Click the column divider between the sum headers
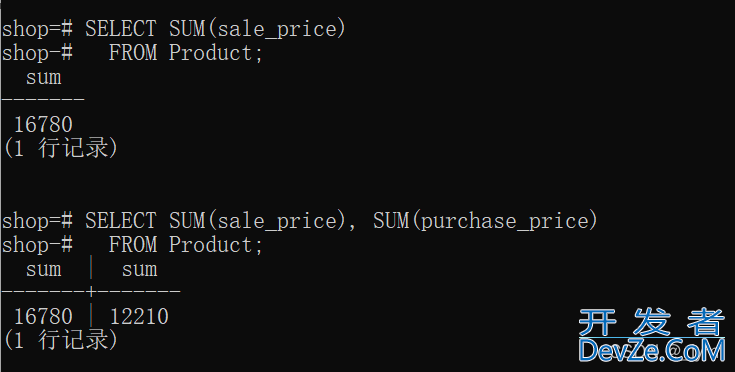The height and width of the screenshot is (372, 735). point(91,269)
